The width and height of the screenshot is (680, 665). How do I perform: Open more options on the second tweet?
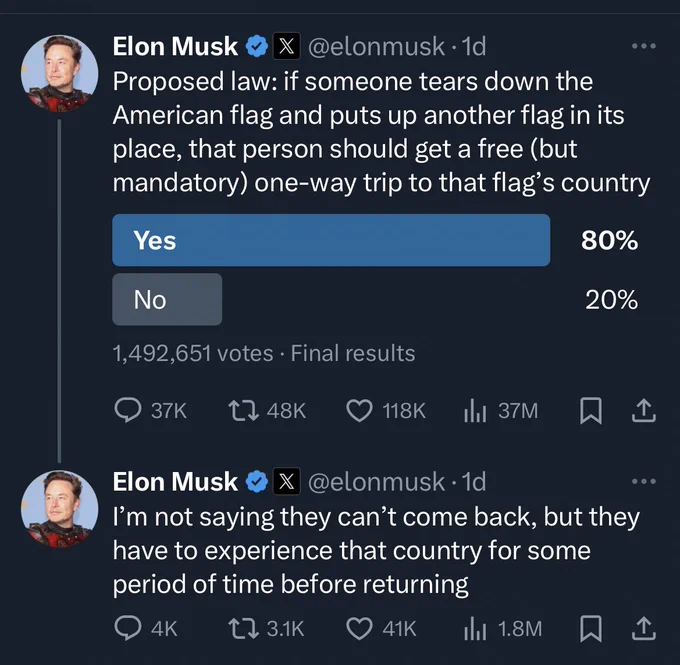tap(644, 481)
